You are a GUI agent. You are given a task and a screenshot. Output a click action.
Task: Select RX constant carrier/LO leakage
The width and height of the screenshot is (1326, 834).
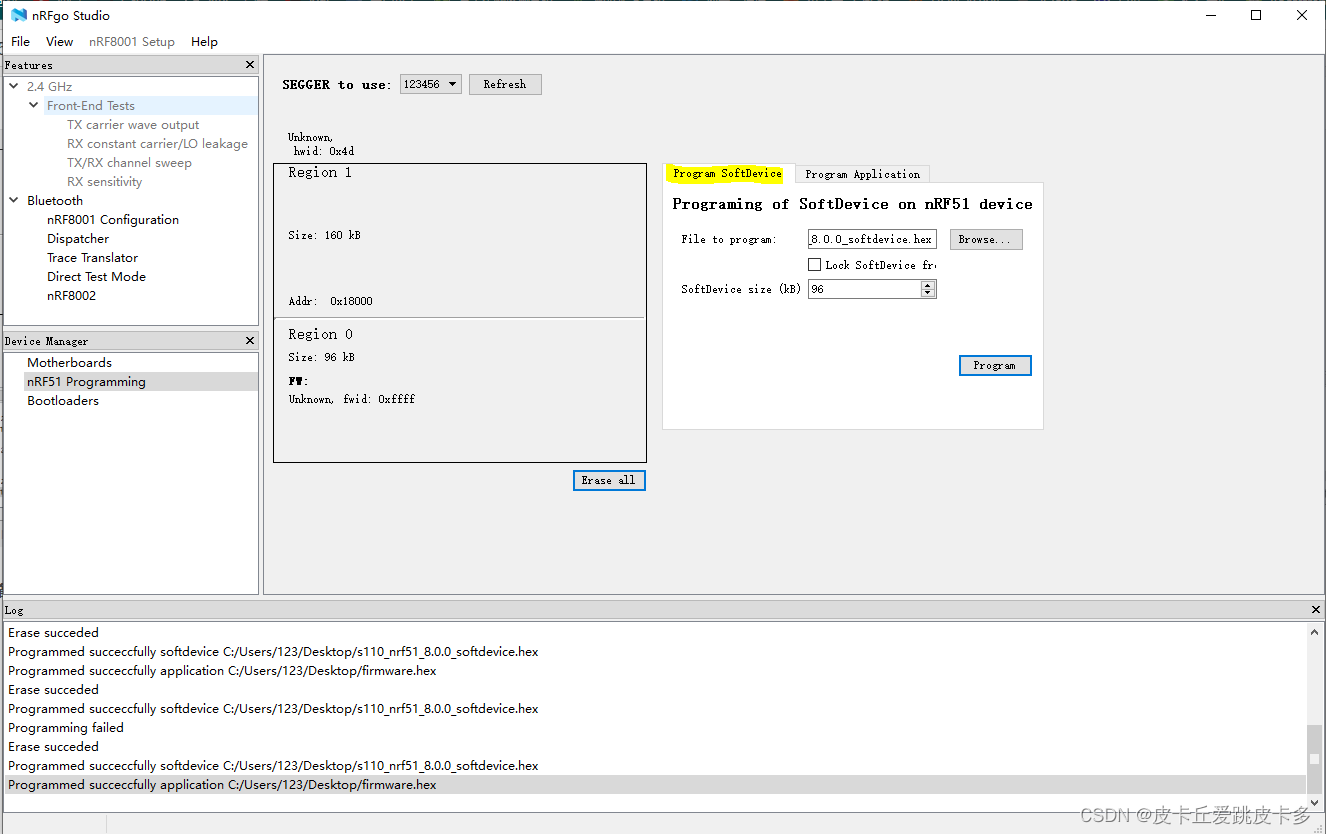pyautogui.click(x=157, y=144)
